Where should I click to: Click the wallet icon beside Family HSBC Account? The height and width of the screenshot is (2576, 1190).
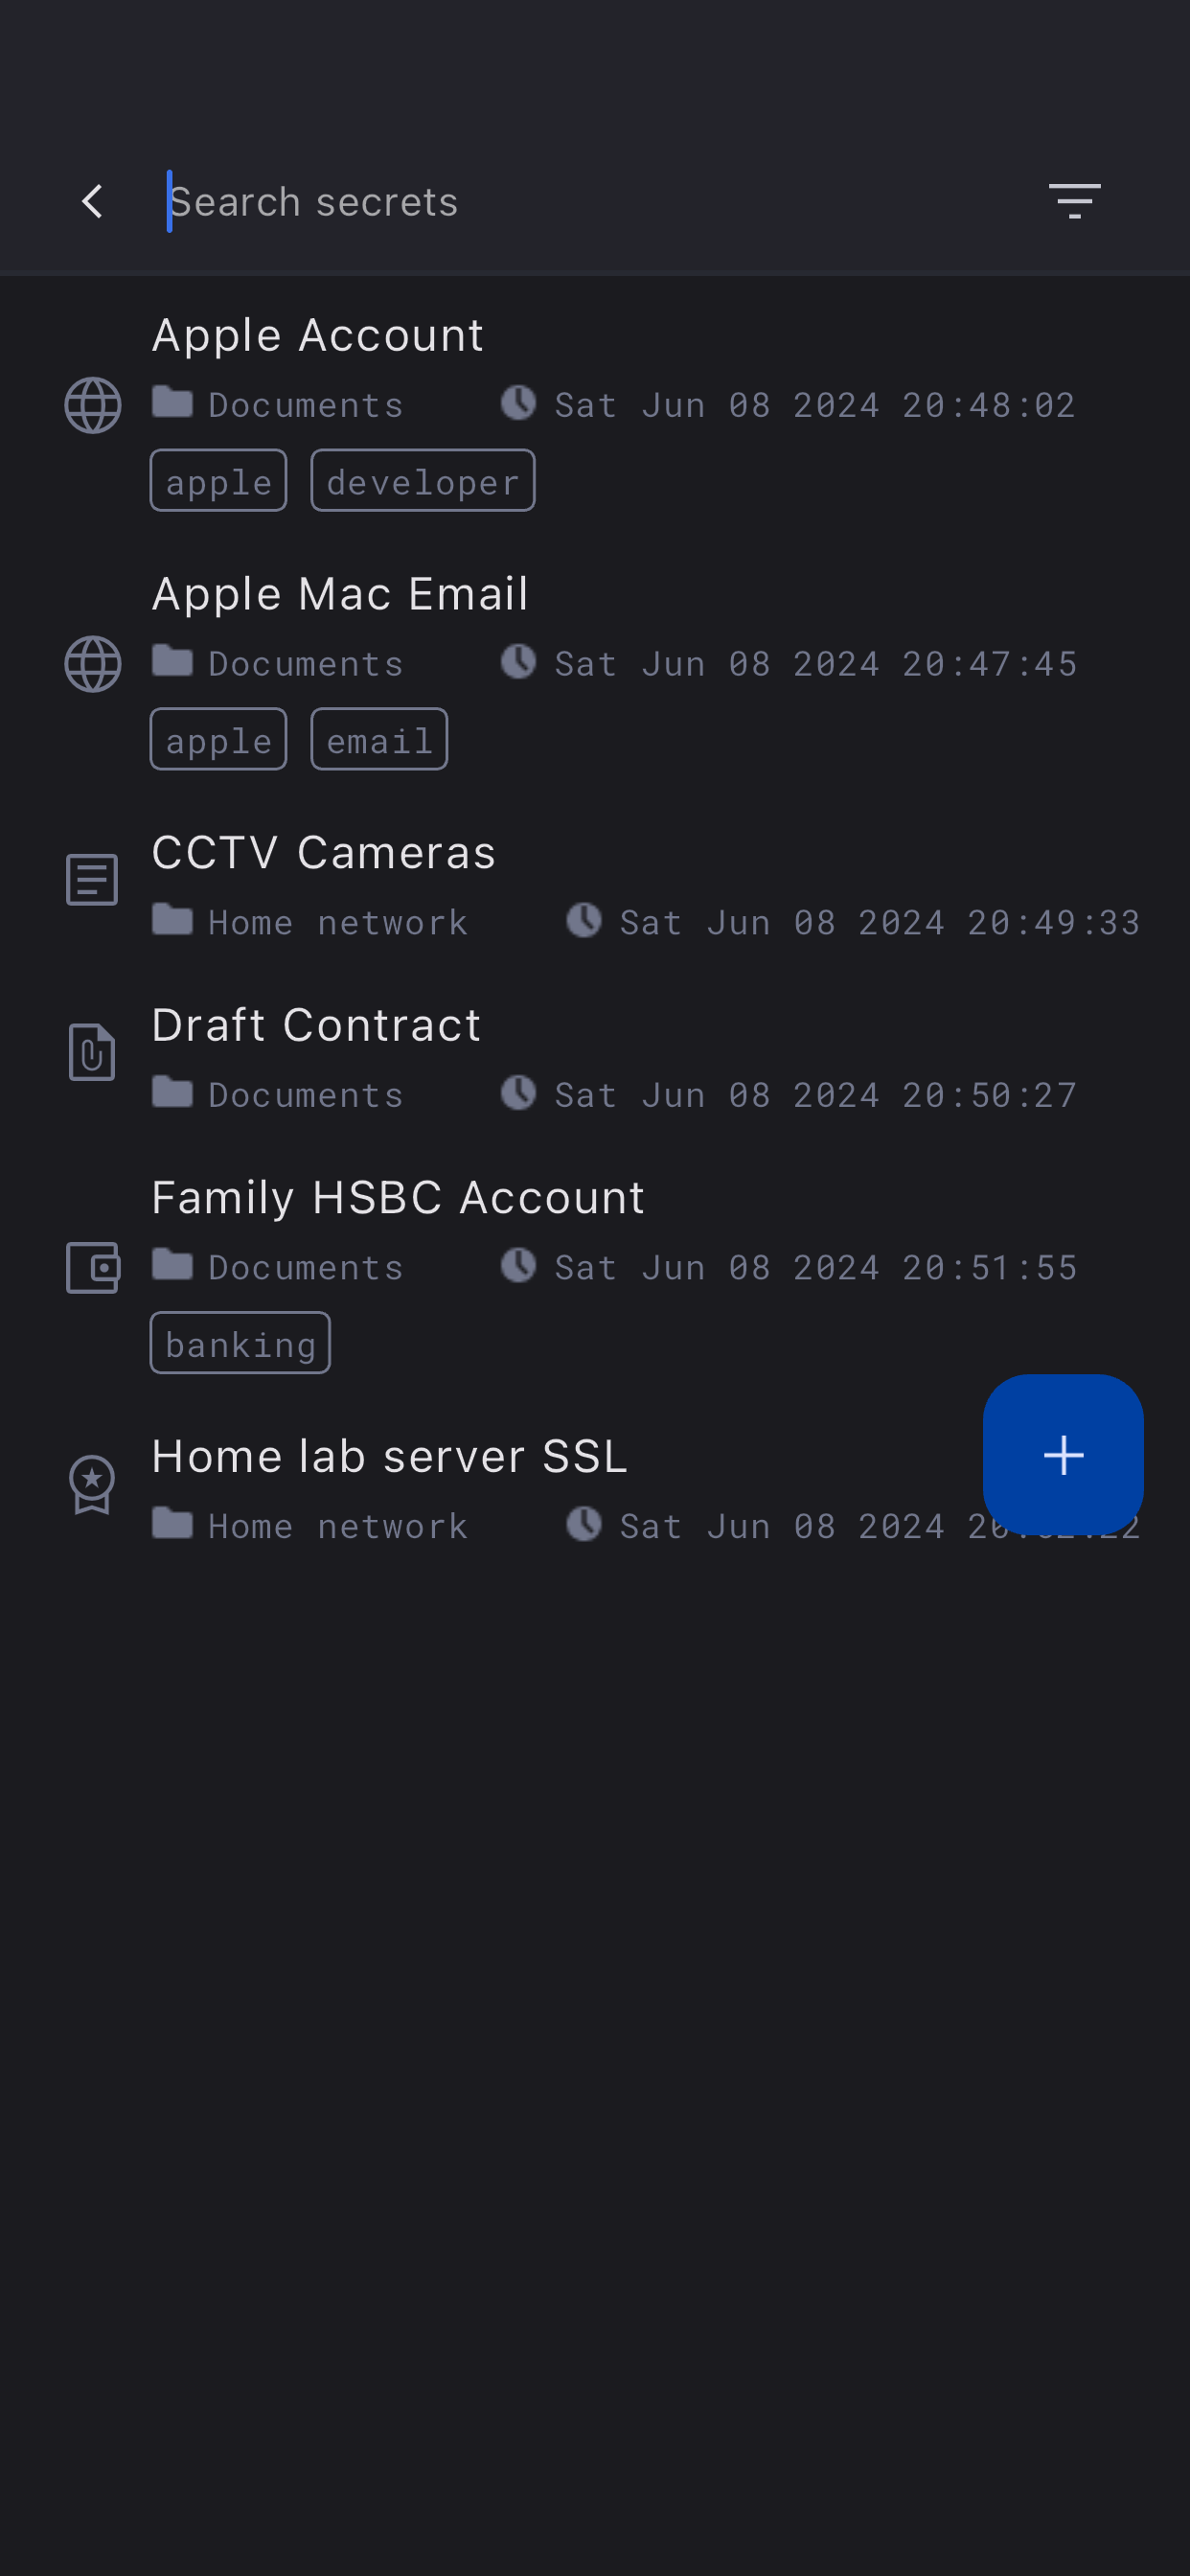(x=93, y=1268)
